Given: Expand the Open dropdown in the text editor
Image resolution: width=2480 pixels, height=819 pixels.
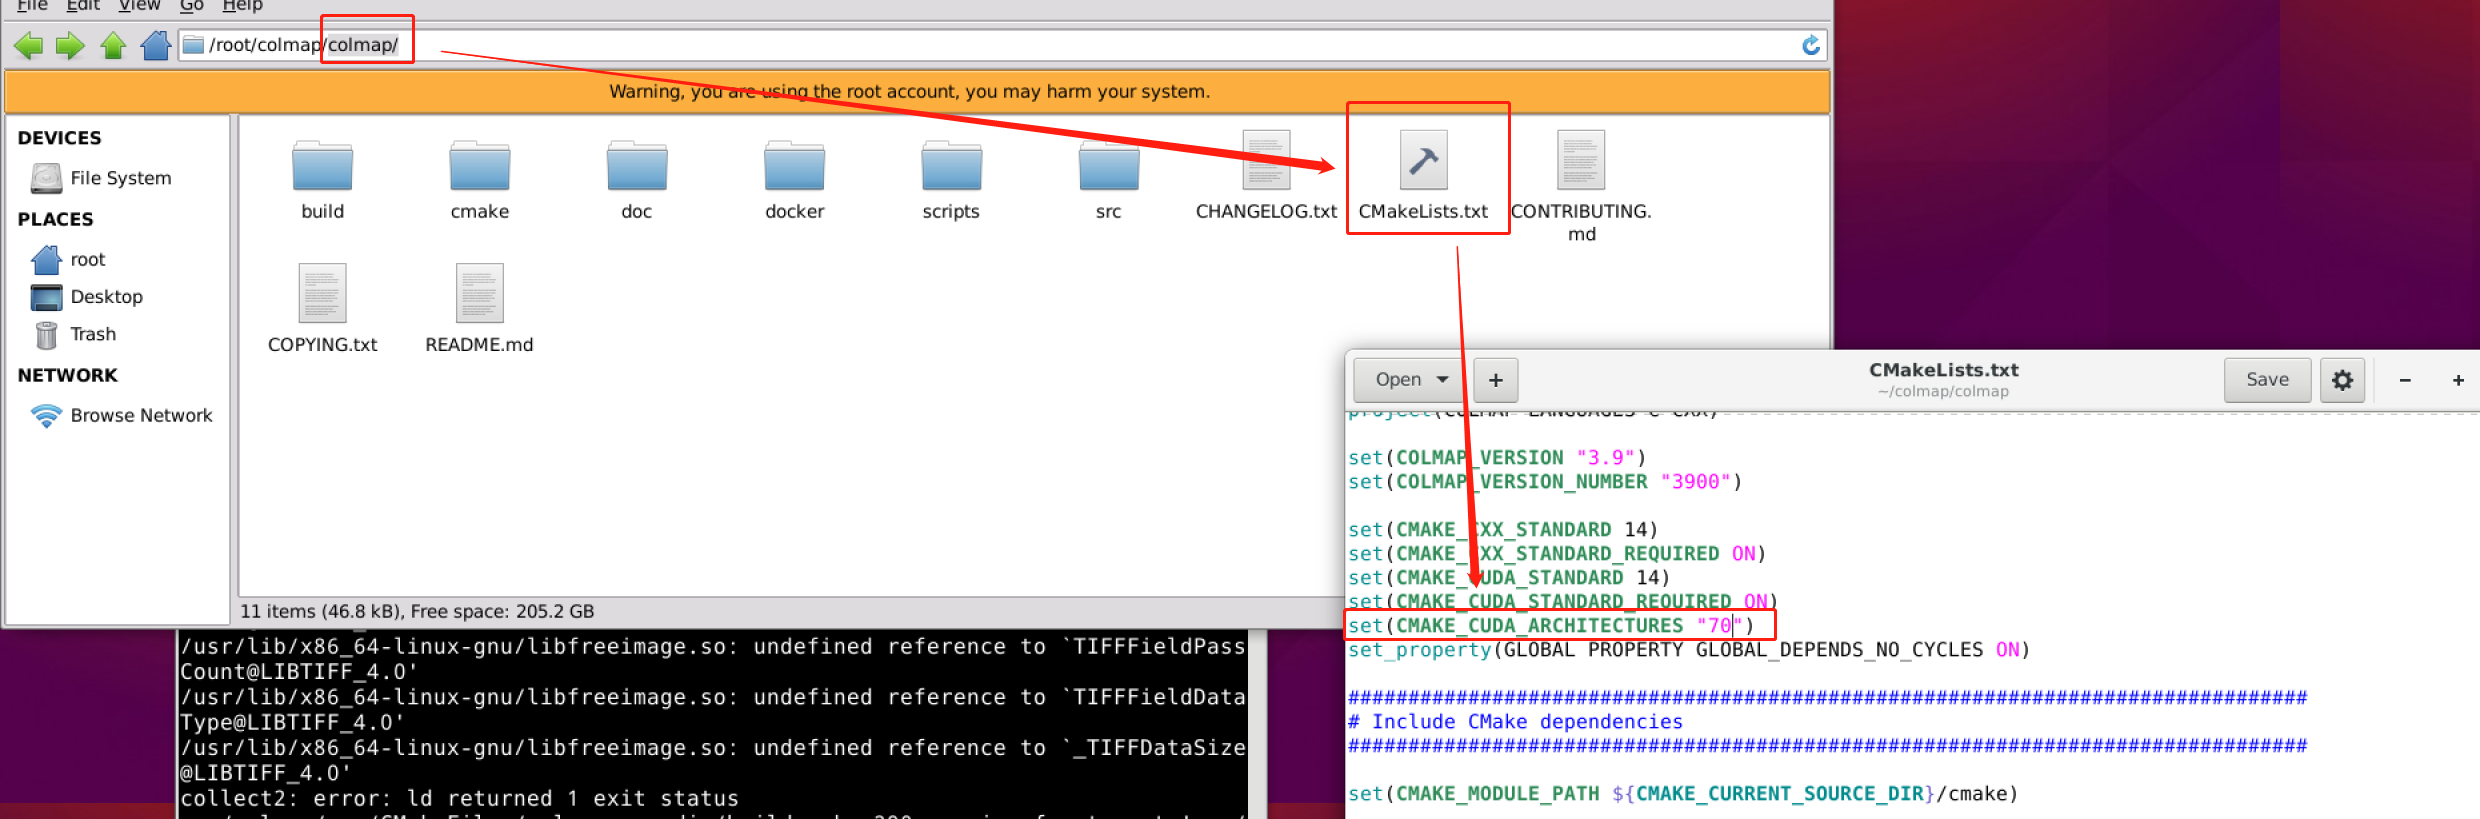Looking at the screenshot, I should pos(1410,380).
